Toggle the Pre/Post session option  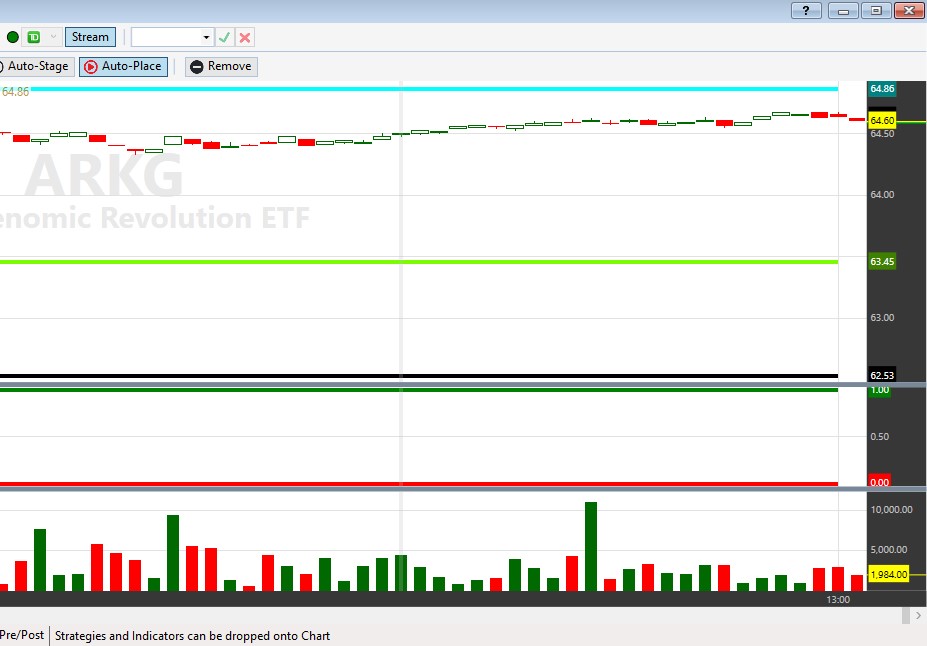pyautogui.click(x=22, y=635)
